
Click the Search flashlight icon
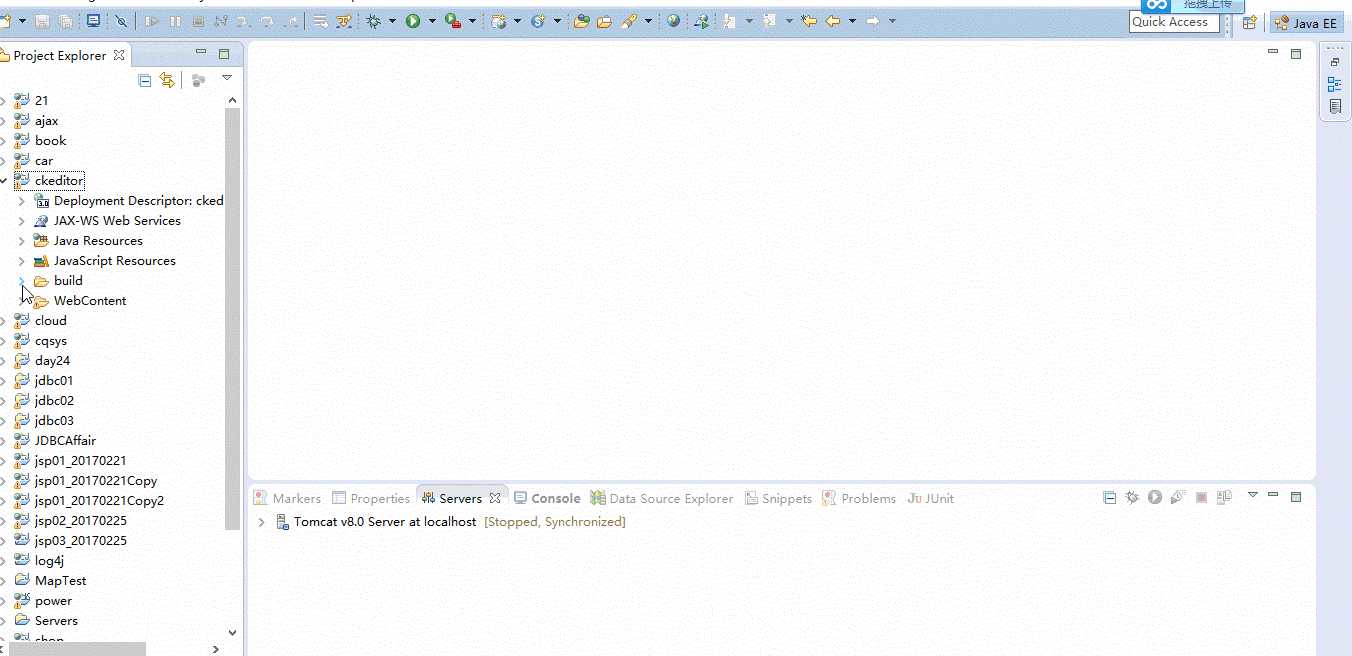tap(629, 21)
